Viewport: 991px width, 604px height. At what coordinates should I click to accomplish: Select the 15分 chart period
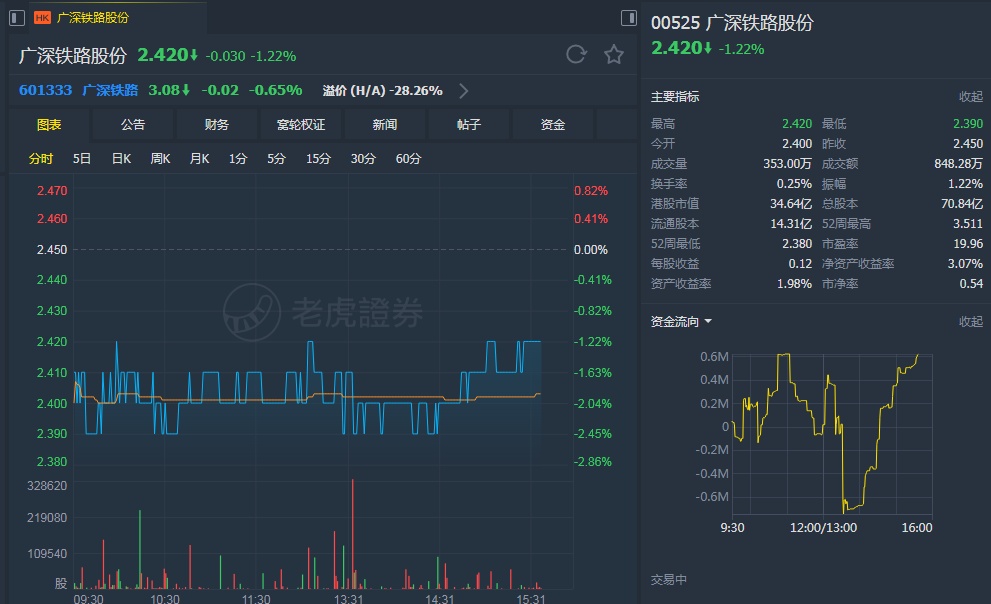pyautogui.click(x=319, y=159)
